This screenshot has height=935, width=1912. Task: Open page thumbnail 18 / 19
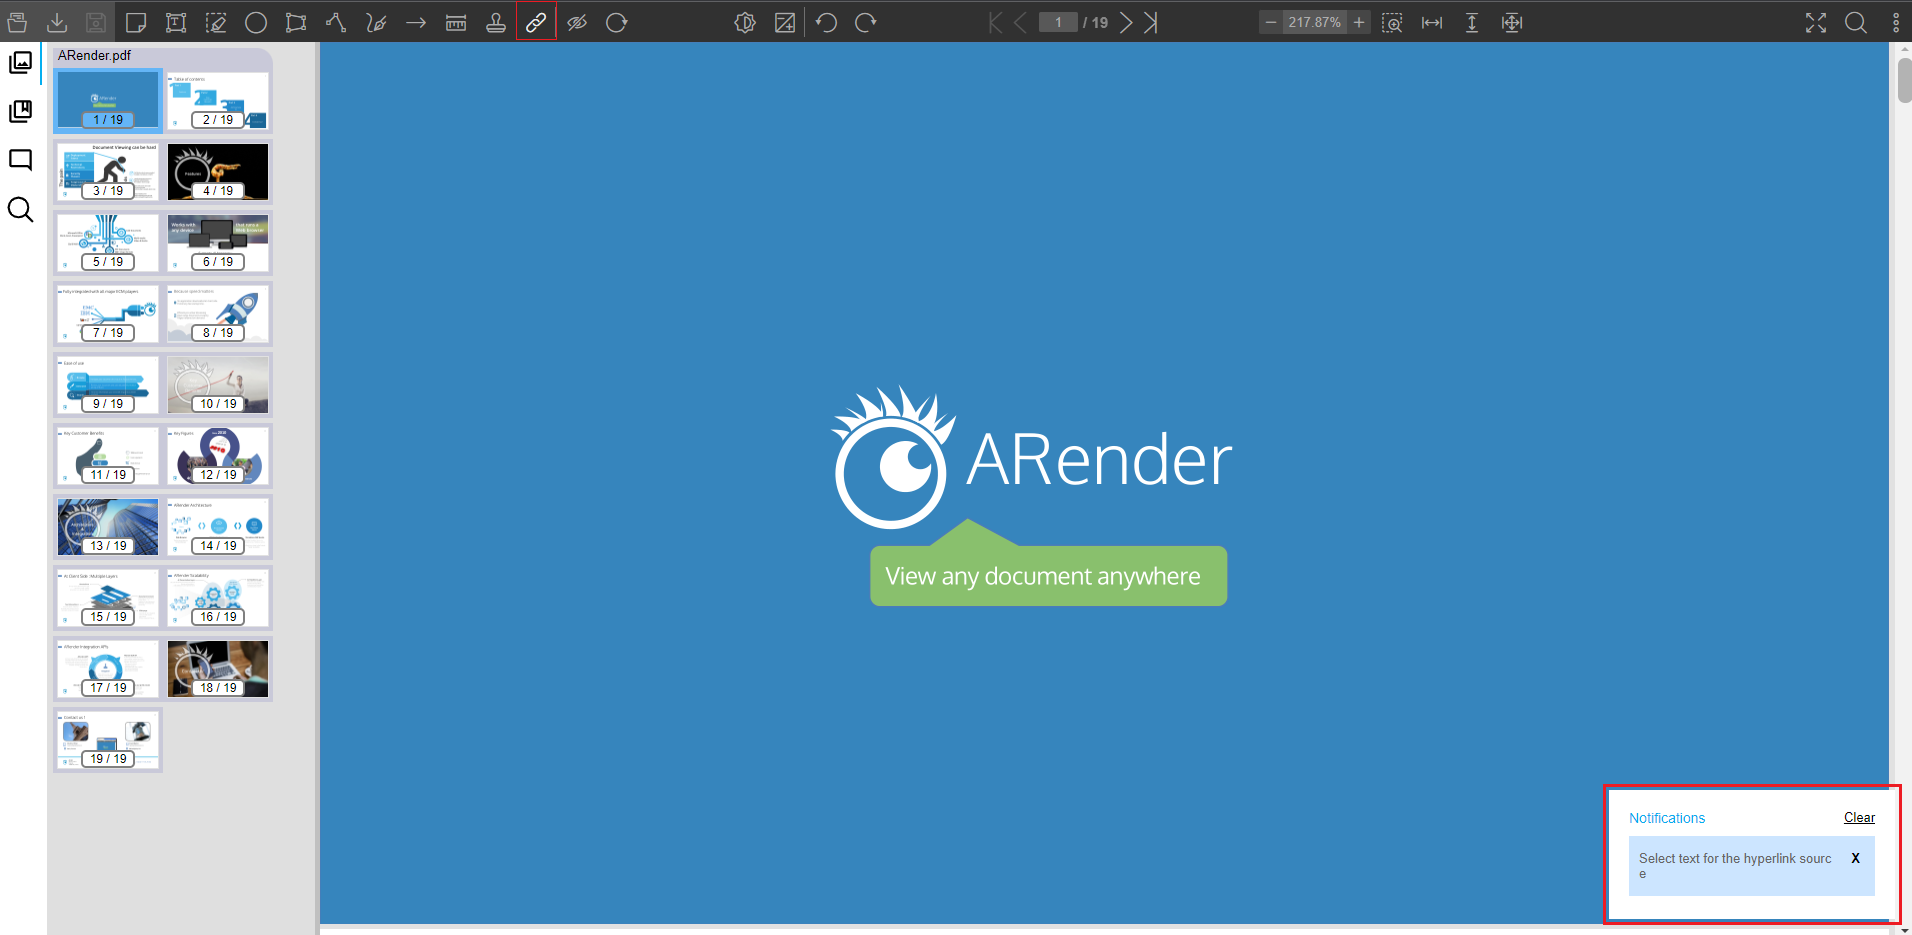coord(218,669)
